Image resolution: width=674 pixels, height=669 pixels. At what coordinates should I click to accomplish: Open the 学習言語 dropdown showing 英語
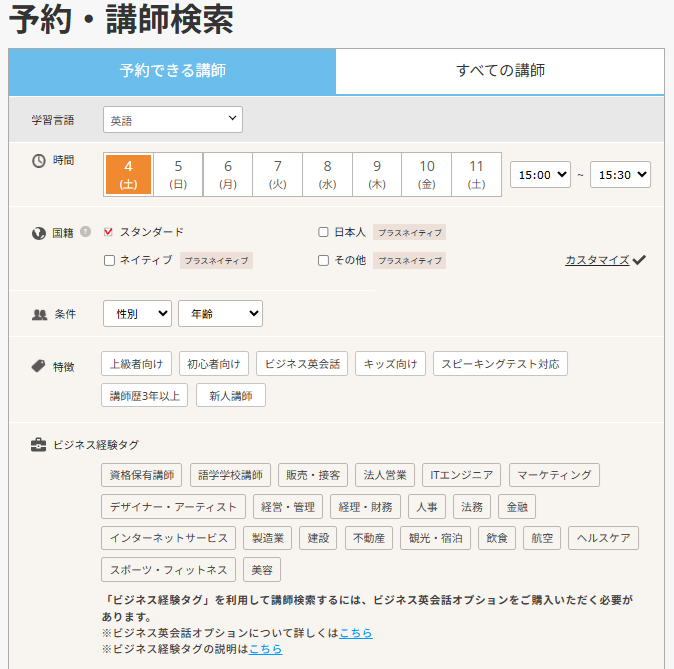[172, 120]
